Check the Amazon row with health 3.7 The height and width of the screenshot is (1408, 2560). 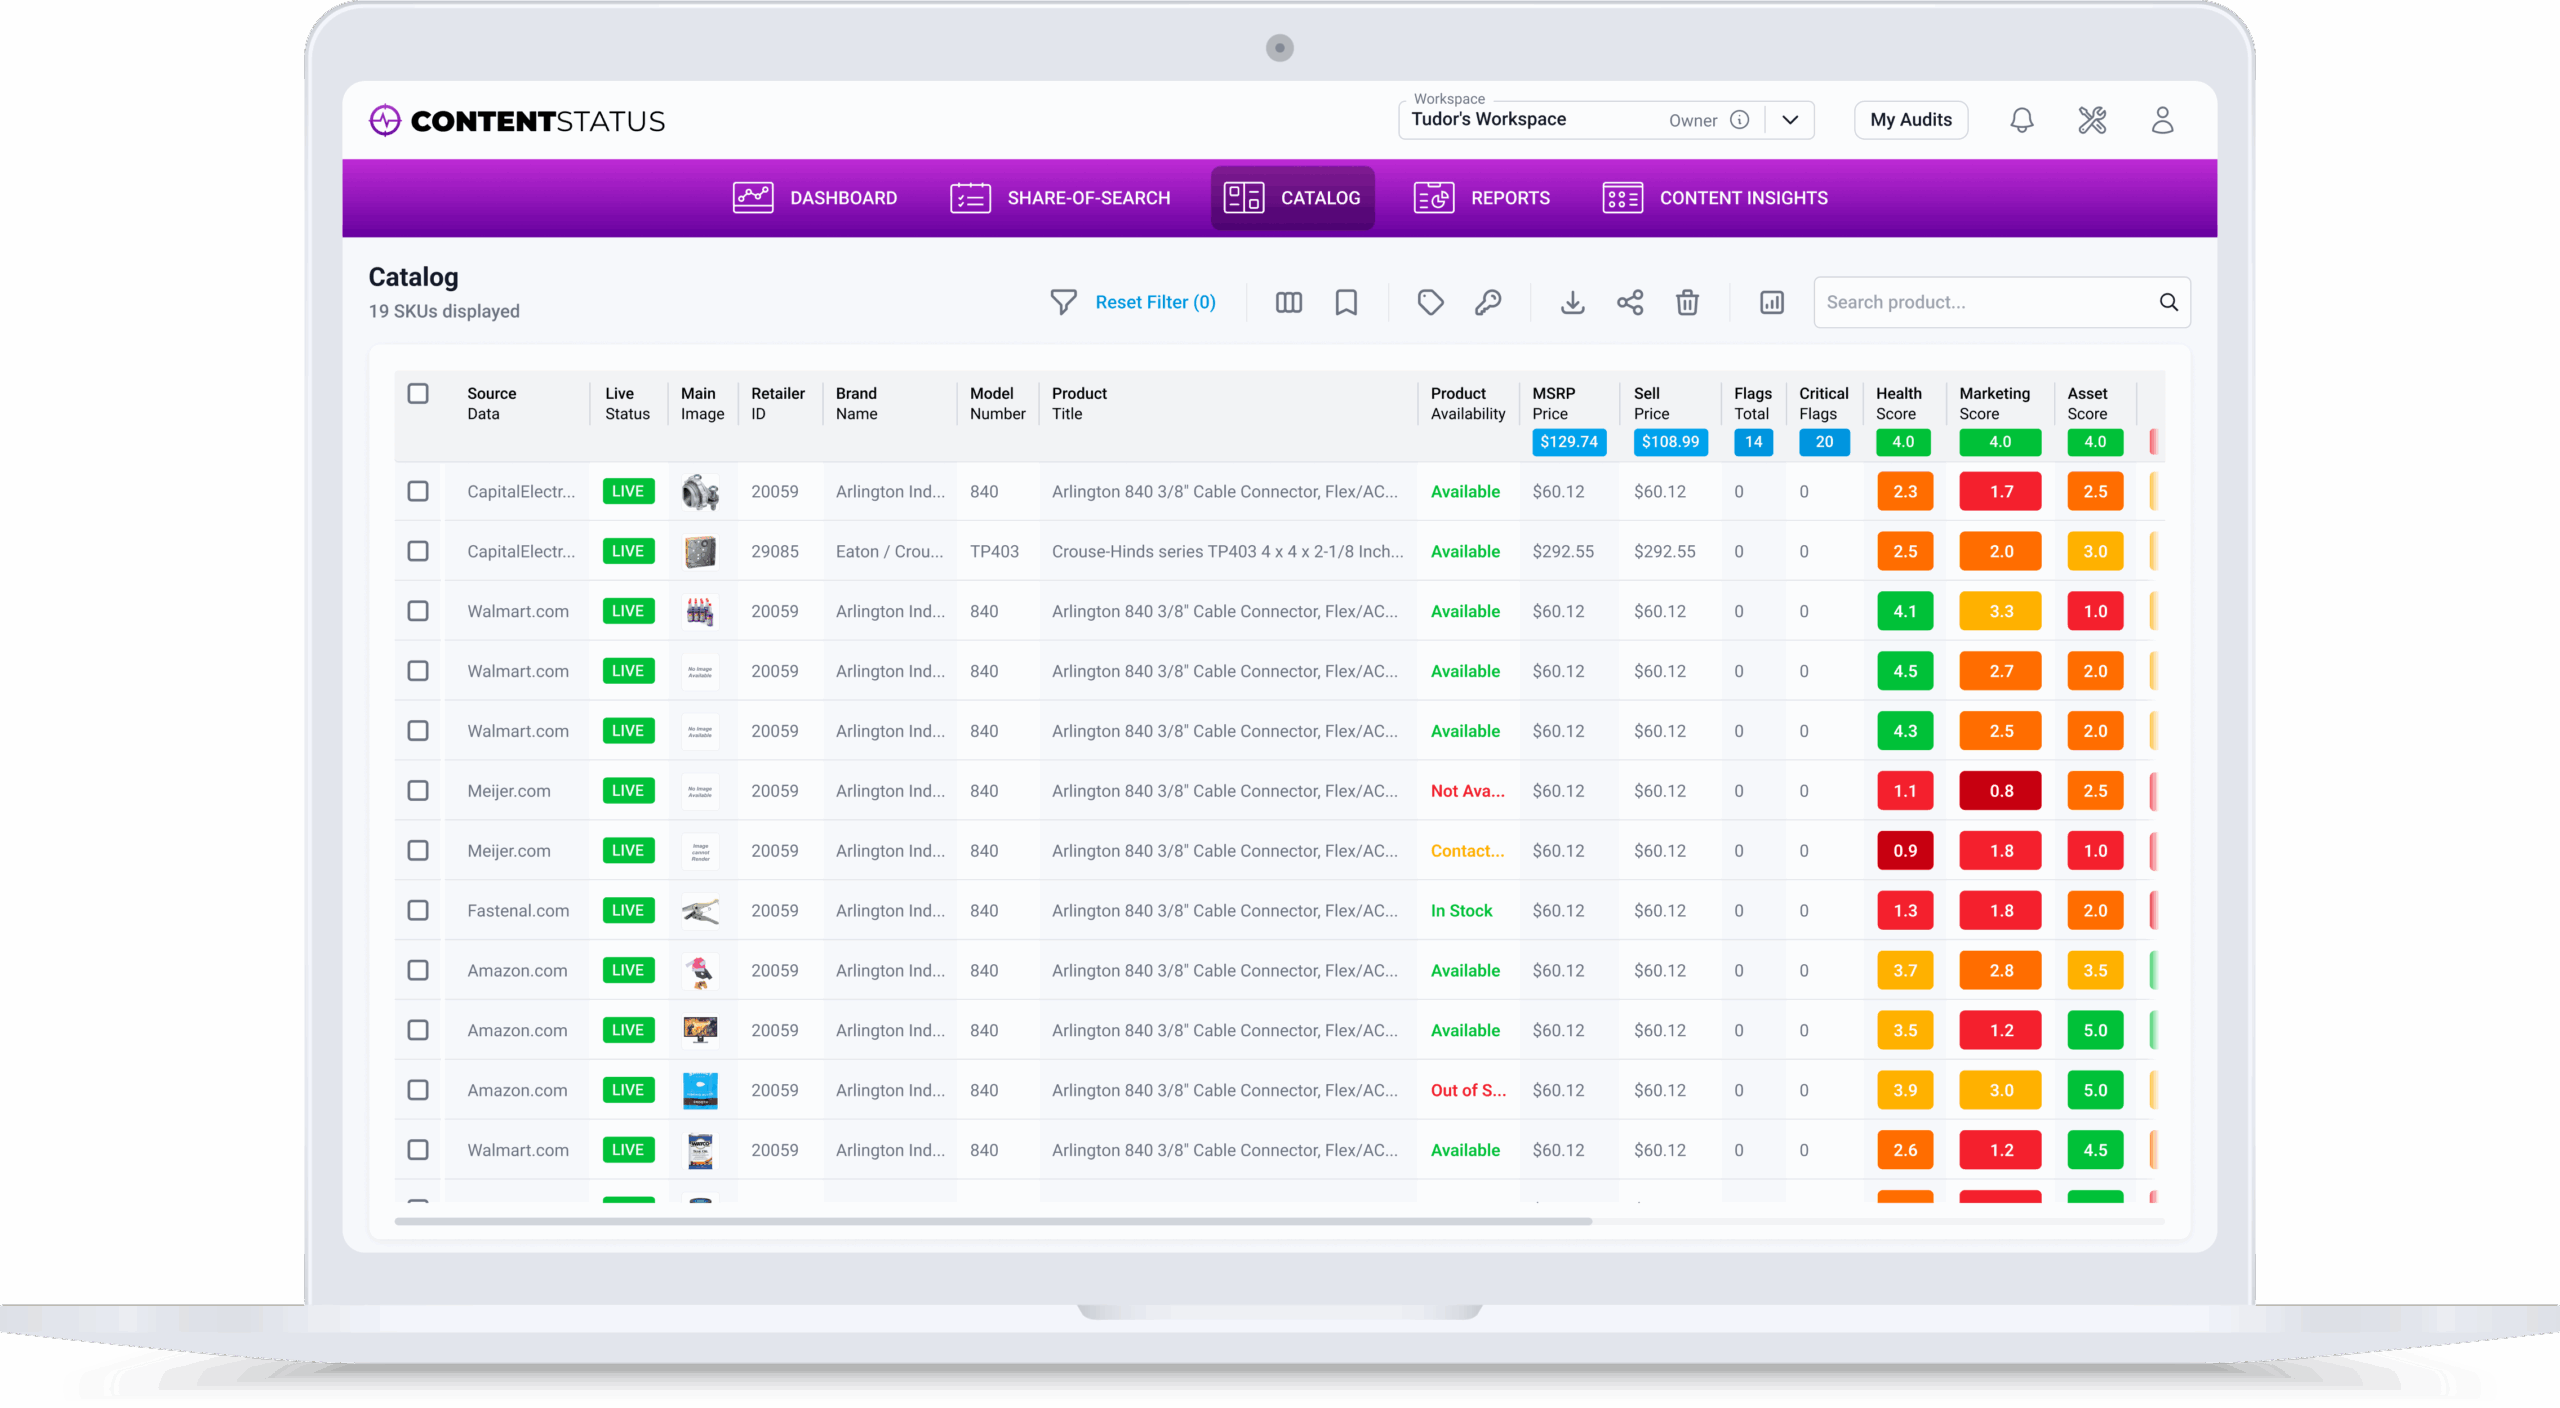click(418, 970)
